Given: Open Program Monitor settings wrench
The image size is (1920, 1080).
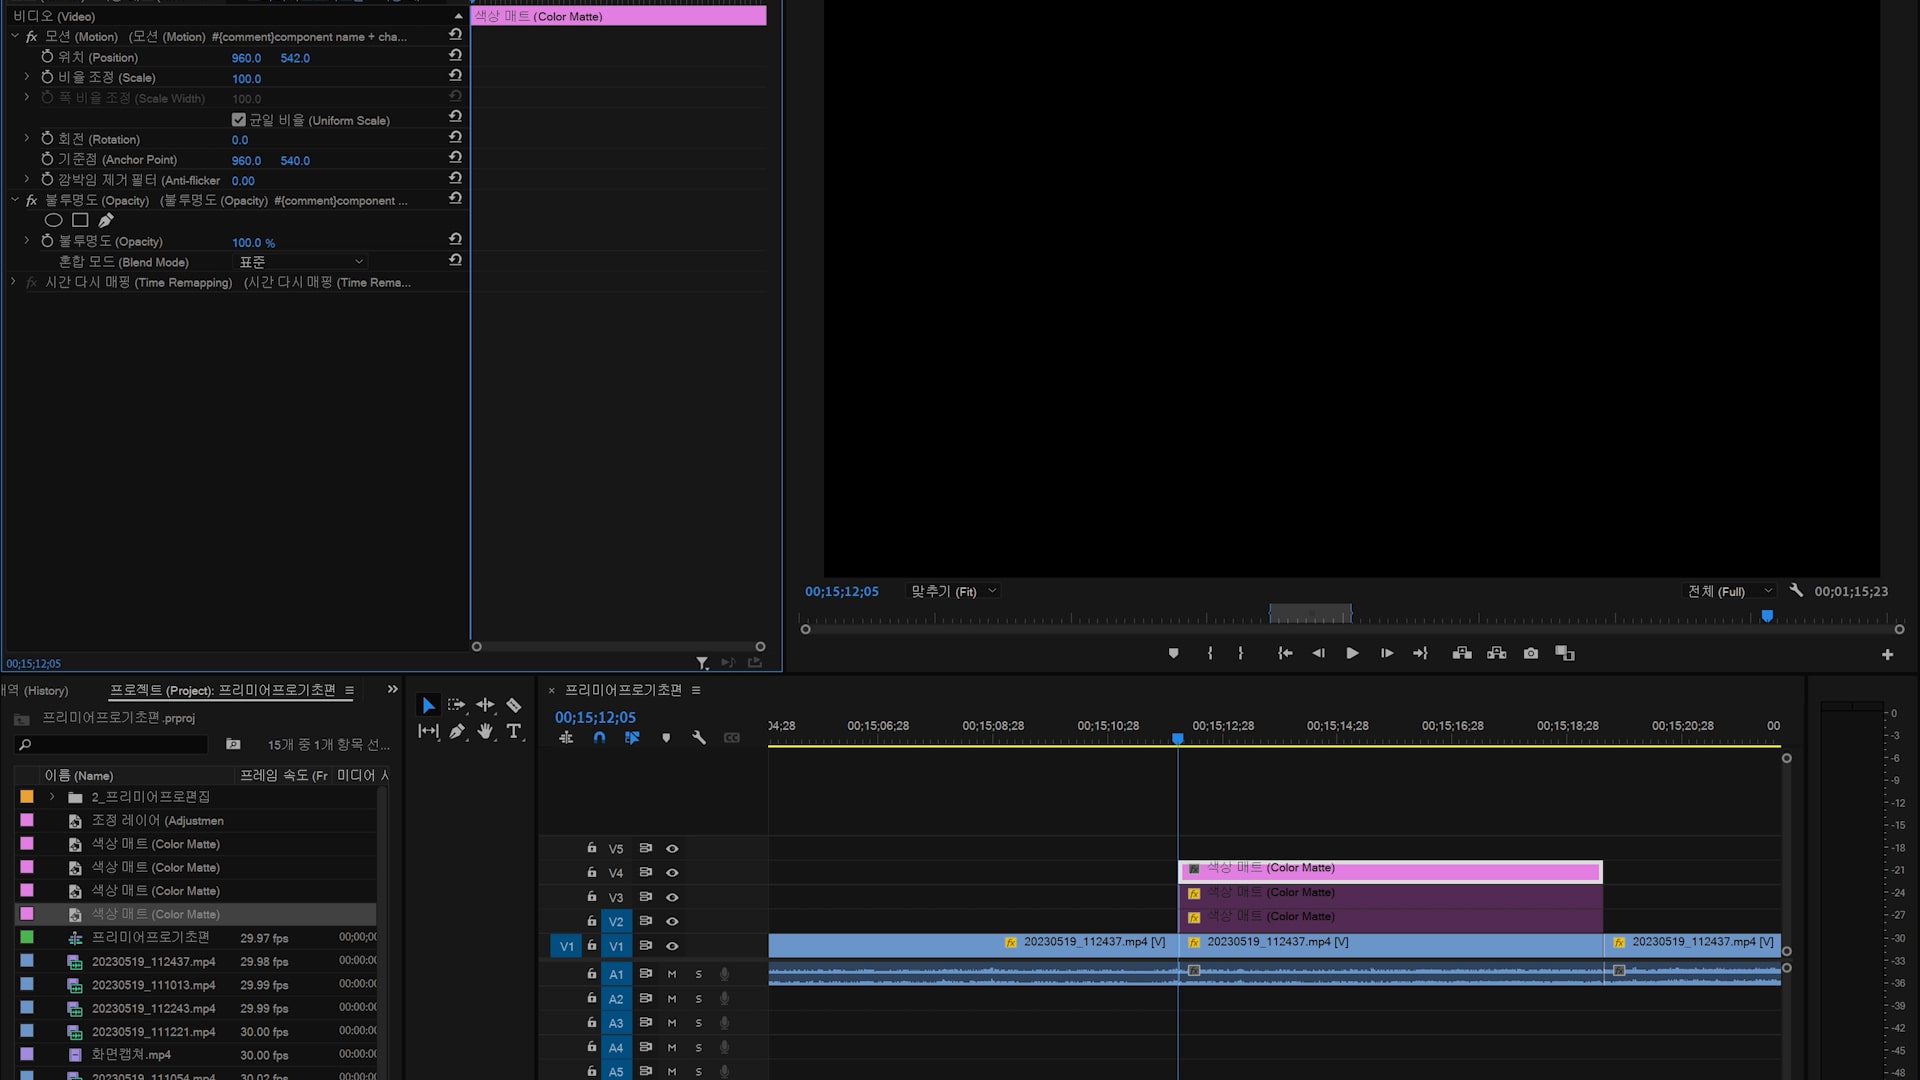Looking at the screenshot, I should (x=1796, y=591).
